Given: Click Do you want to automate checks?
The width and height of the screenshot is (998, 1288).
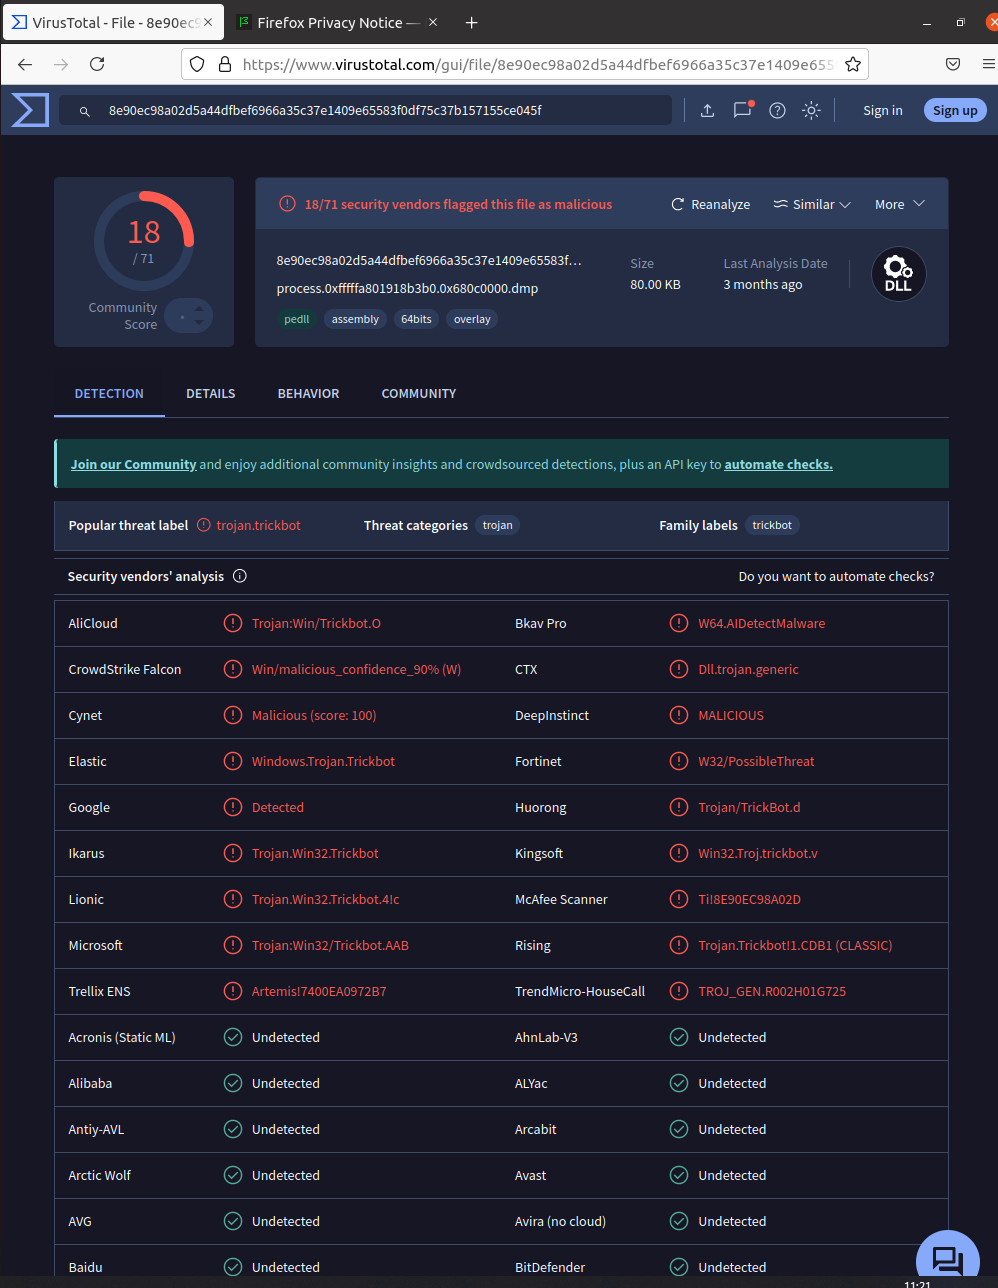Looking at the screenshot, I should [836, 576].
